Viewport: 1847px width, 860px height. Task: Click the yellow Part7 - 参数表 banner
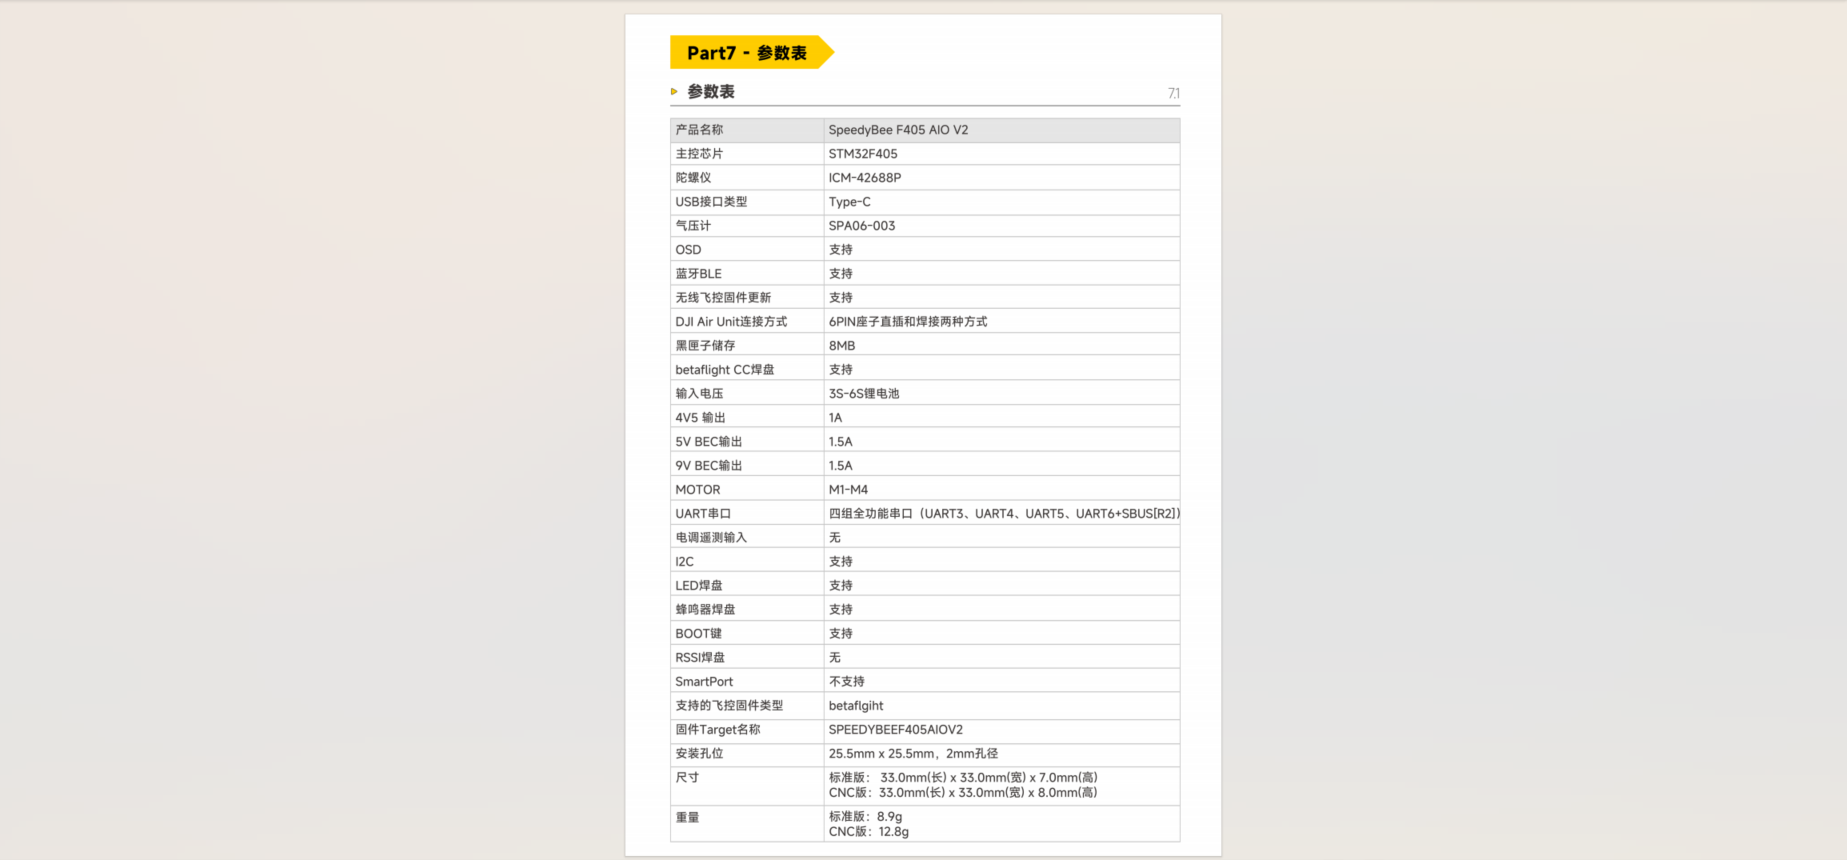[x=748, y=53]
